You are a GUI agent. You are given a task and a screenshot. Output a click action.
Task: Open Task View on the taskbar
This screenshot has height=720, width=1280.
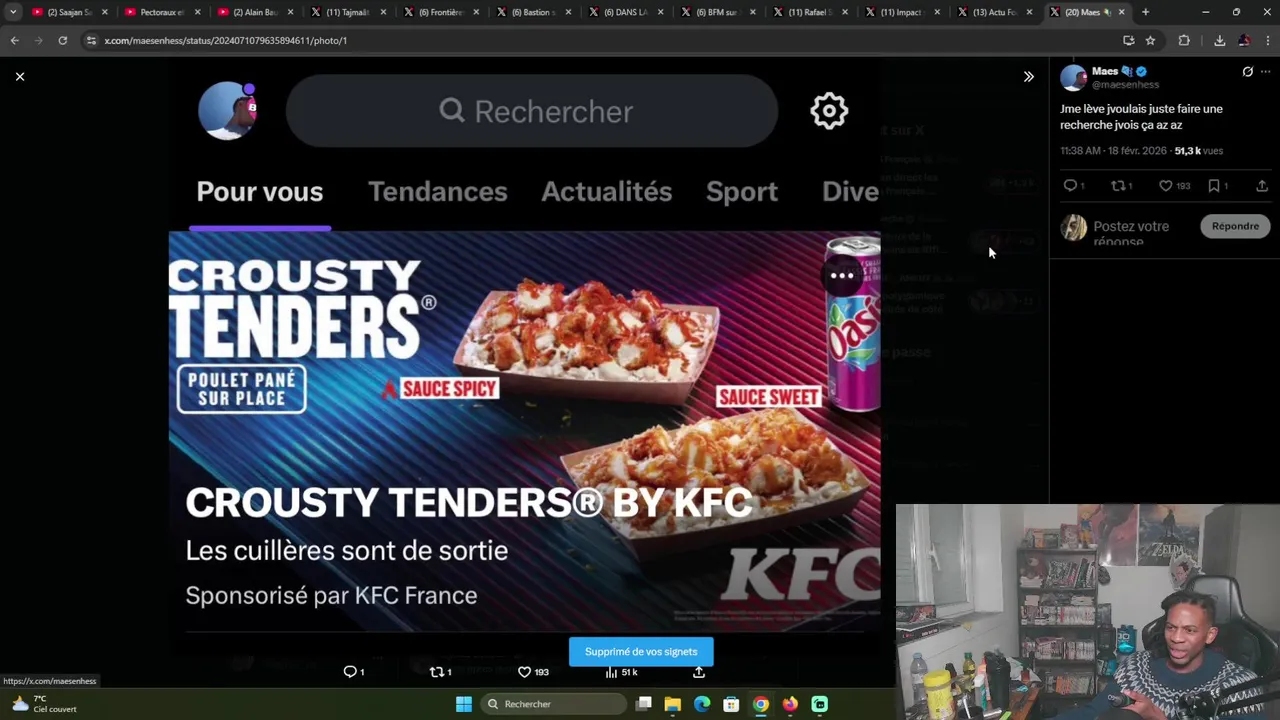[644, 704]
